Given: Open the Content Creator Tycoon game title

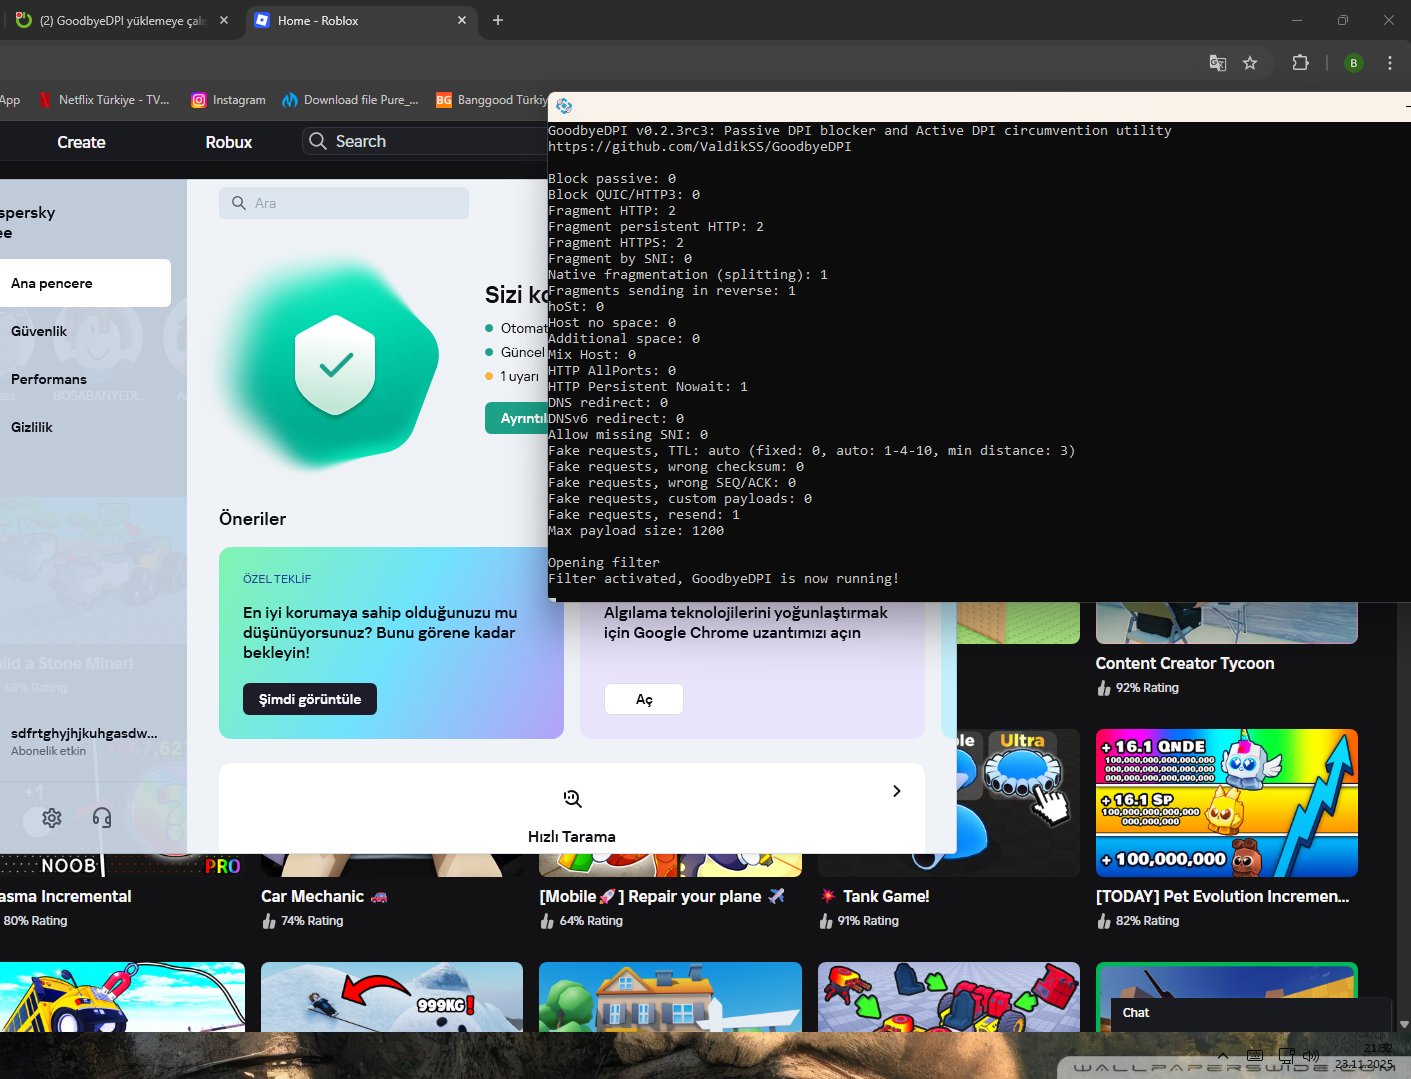Looking at the screenshot, I should (x=1185, y=663).
